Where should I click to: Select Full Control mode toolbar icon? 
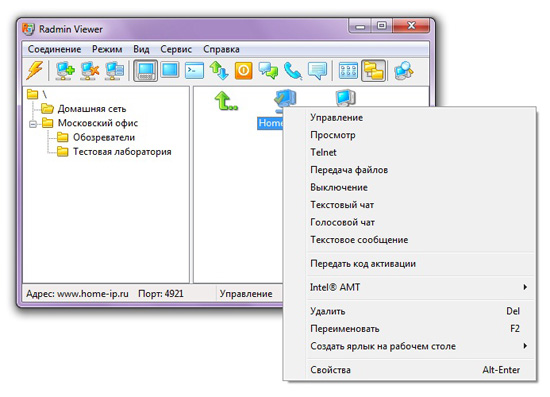(146, 70)
